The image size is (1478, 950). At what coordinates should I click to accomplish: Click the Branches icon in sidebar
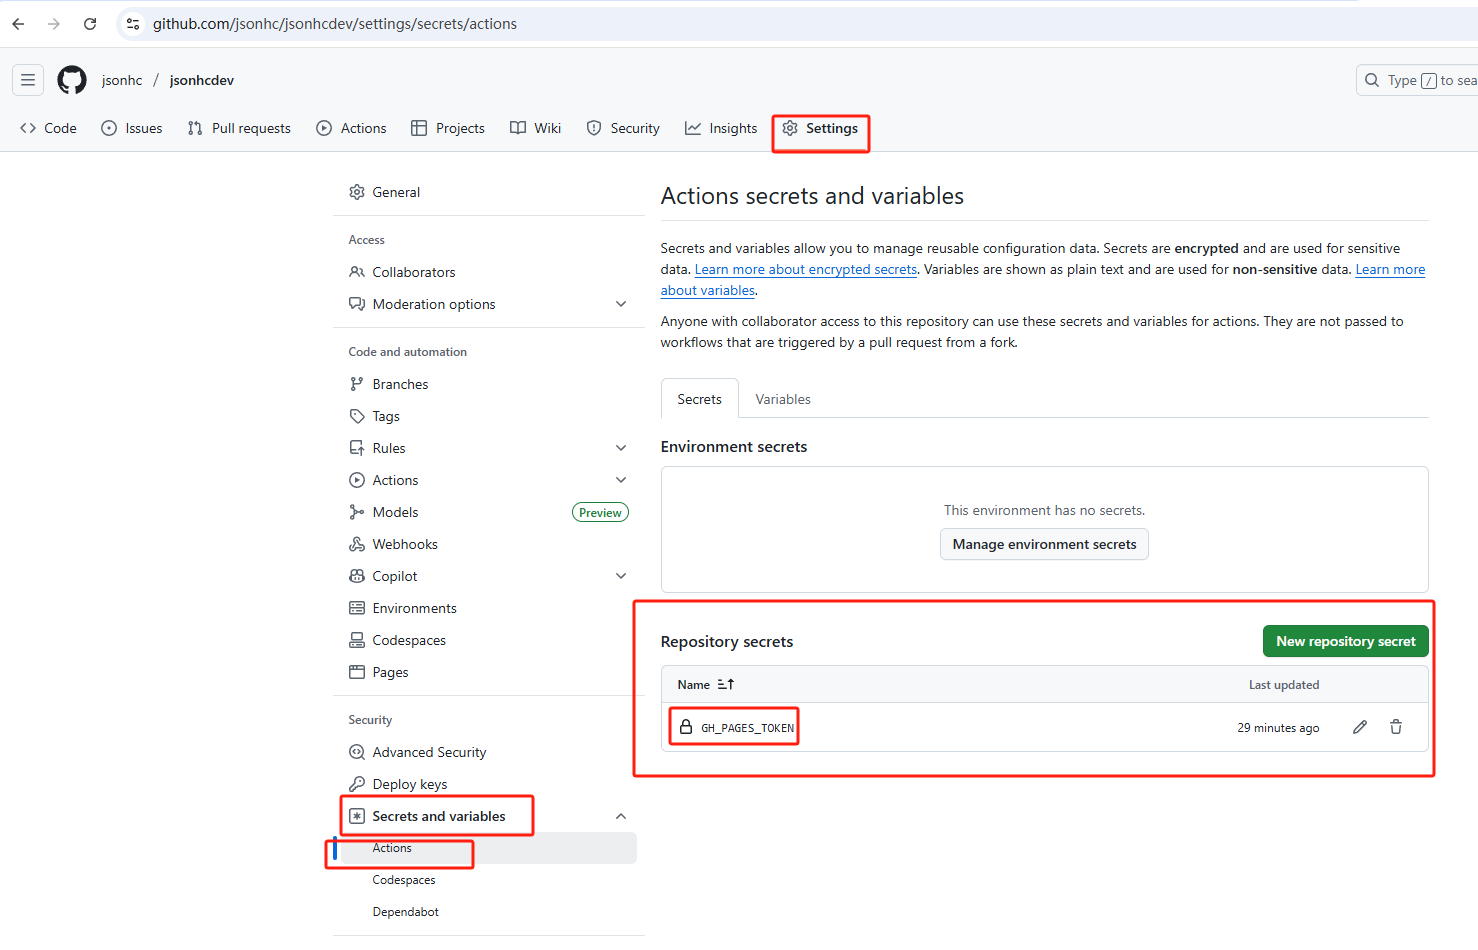(357, 384)
